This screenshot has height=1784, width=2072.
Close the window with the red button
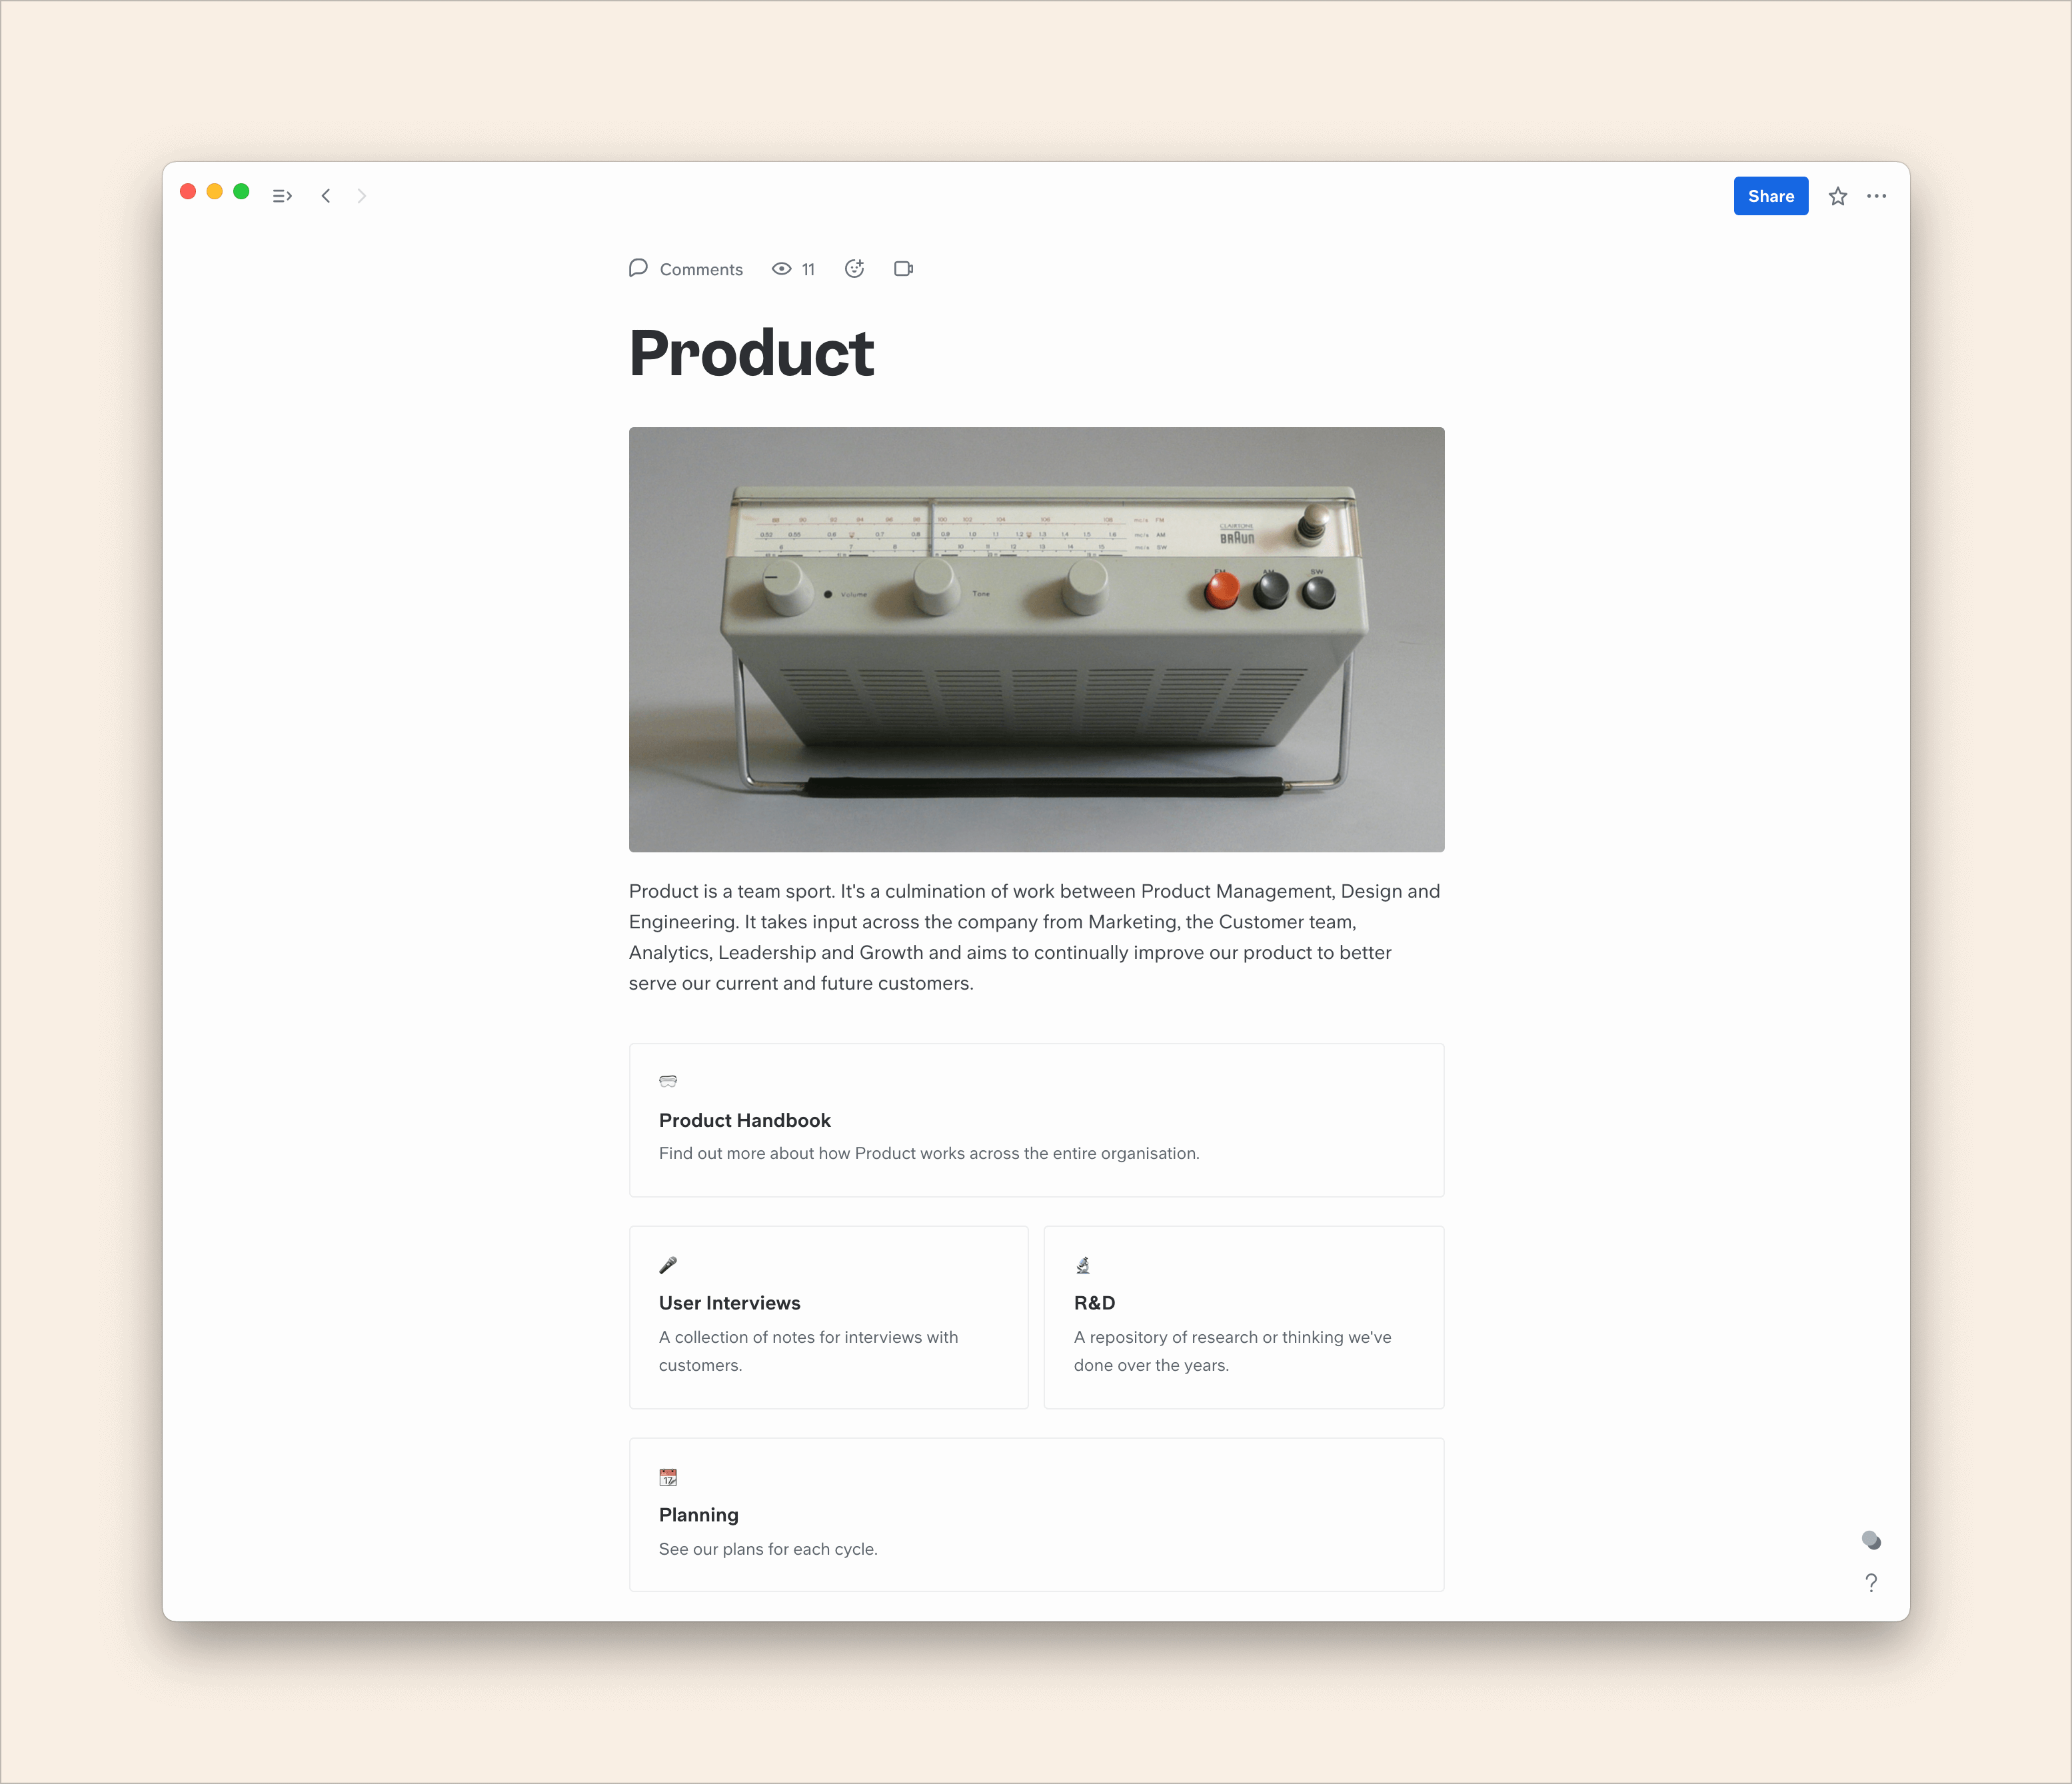[187, 191]
